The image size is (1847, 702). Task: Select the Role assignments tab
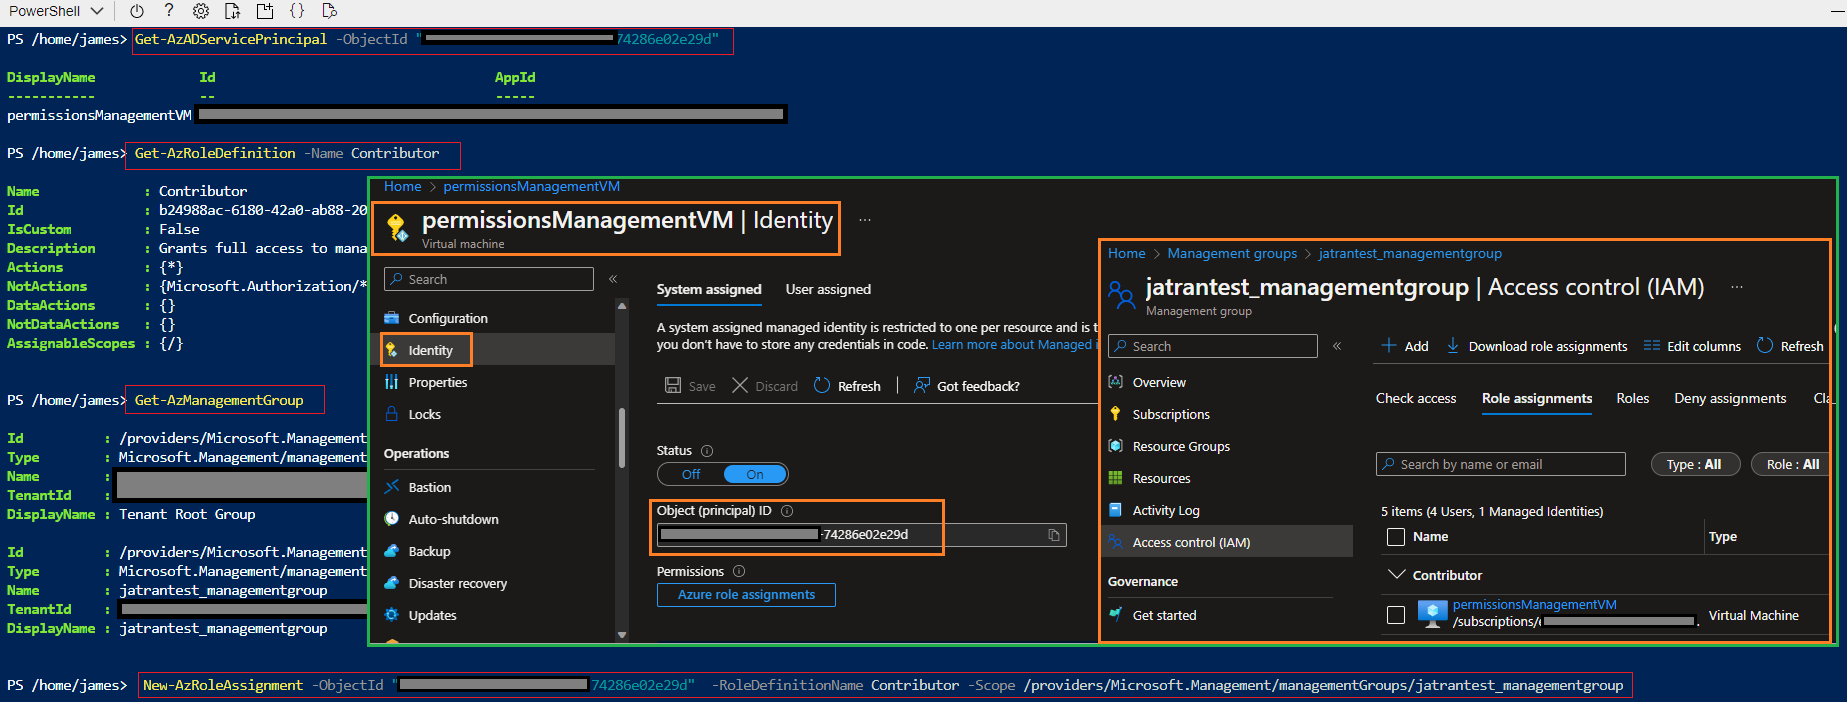pyautogui.click(x=1537, y=398)
